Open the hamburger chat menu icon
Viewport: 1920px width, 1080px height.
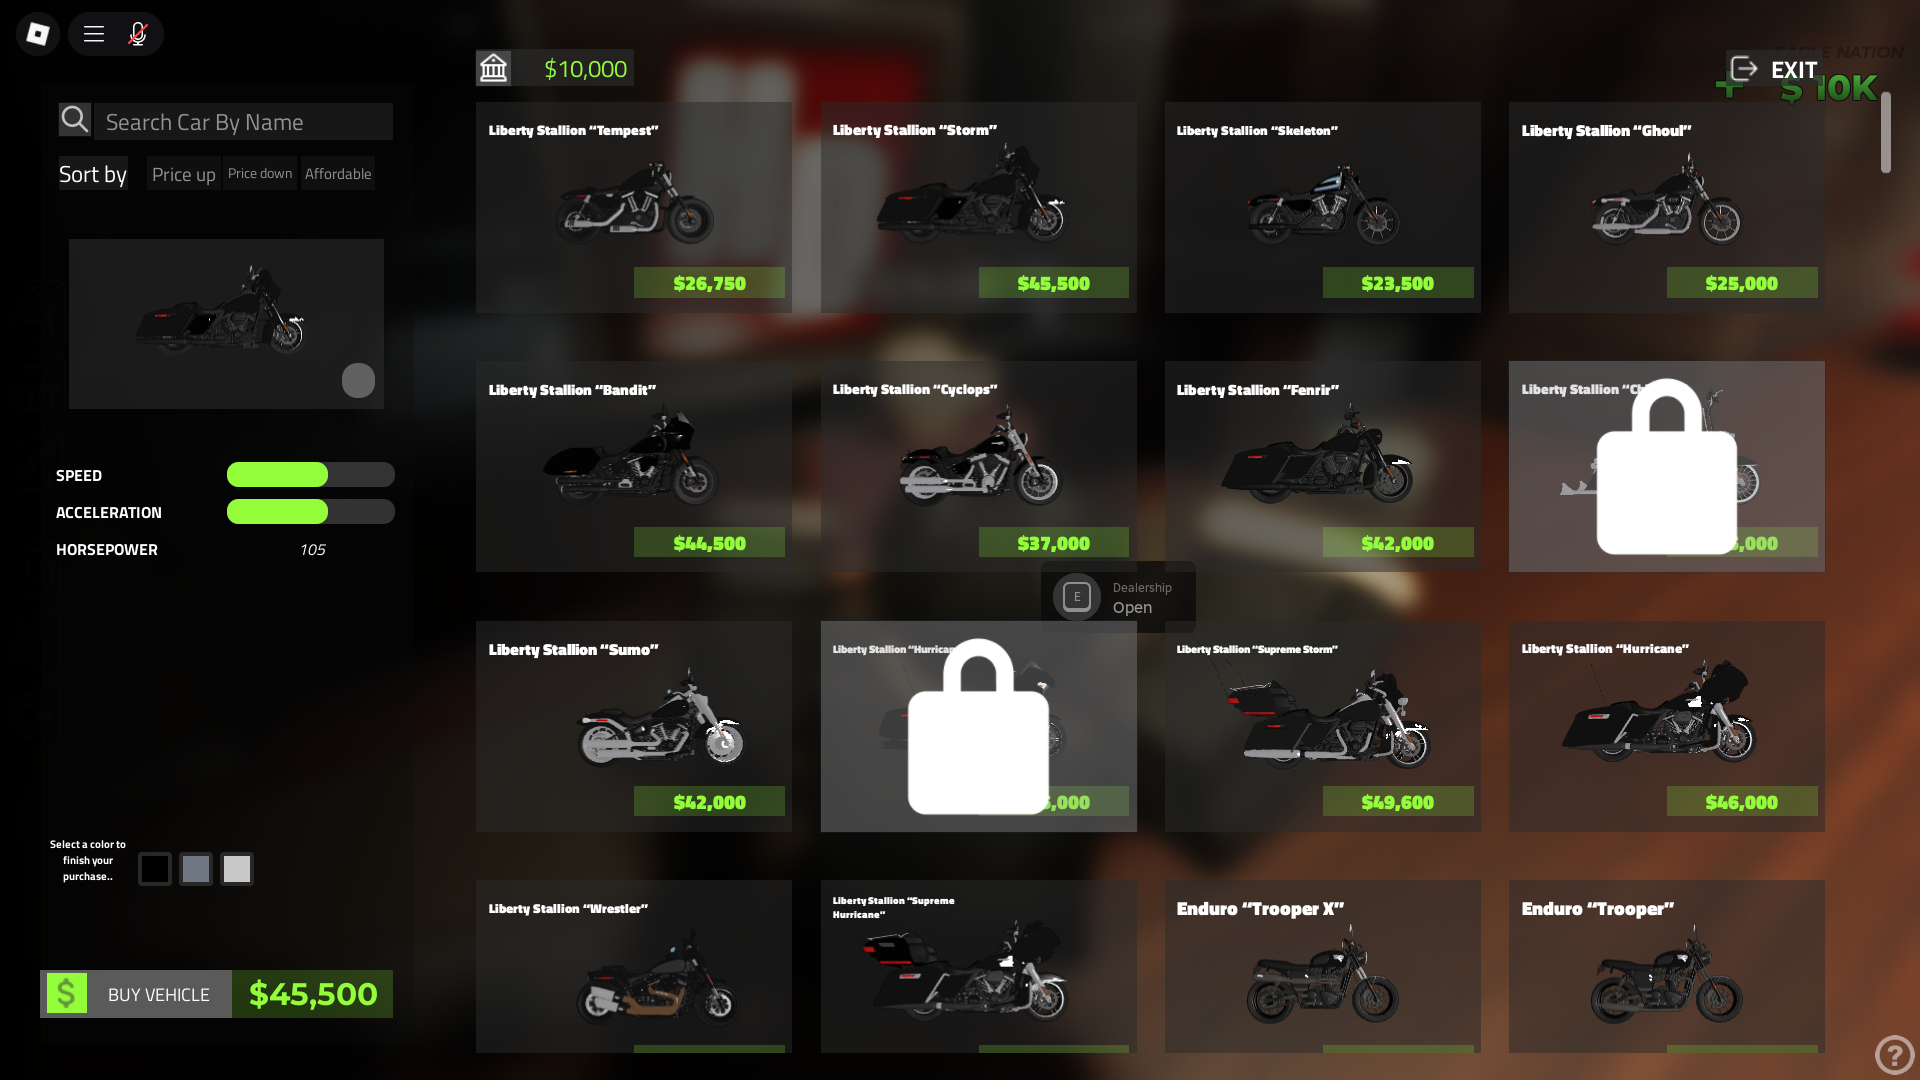(x=94, y=34)
